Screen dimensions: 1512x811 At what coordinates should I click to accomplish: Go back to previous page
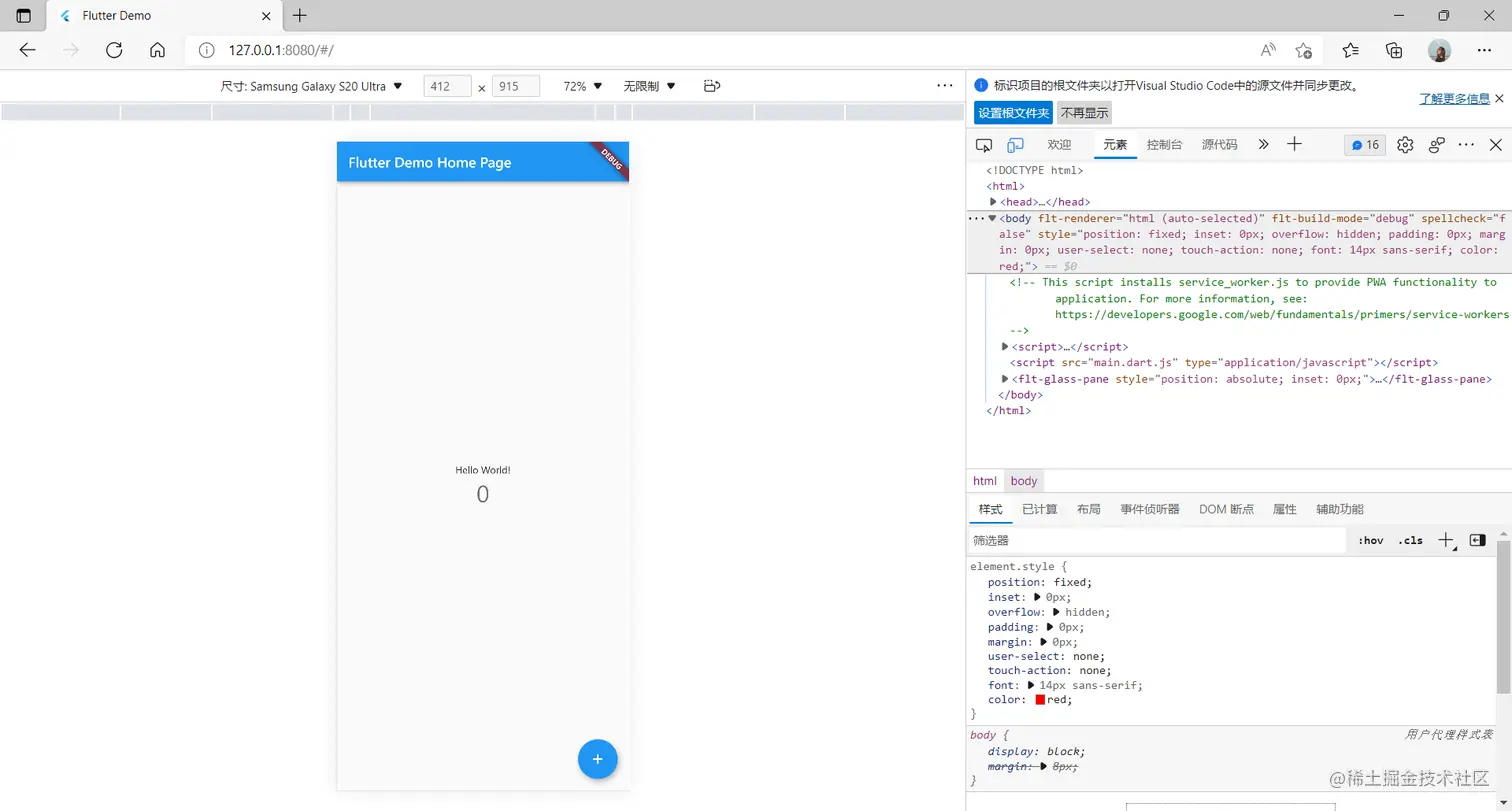(27, 50)
